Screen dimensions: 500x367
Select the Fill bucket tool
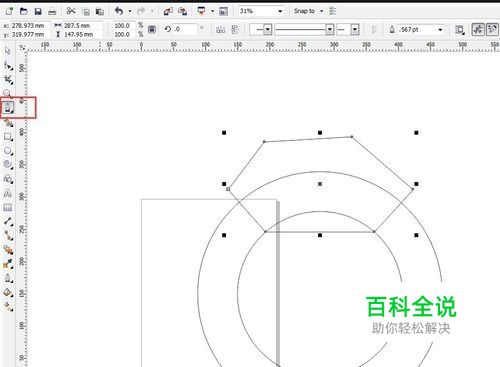pyautogui.click(x=8, y=293)
